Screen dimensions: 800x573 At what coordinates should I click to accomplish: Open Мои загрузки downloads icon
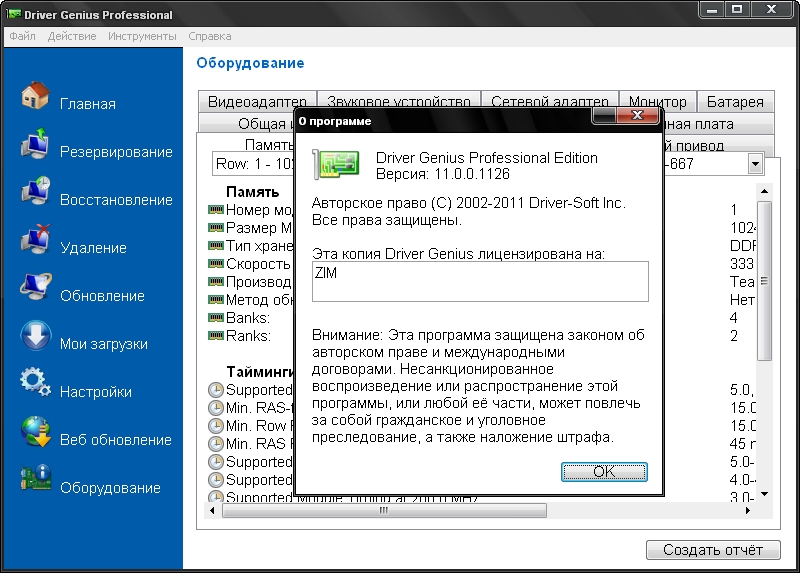pyautogui.click(x=35, y=335)
